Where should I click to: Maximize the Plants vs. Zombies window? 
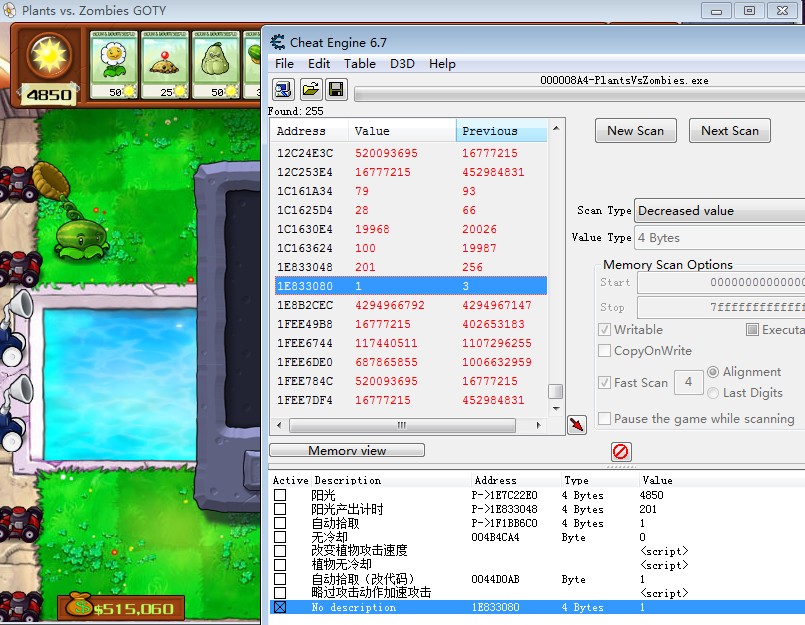(750, 10)
